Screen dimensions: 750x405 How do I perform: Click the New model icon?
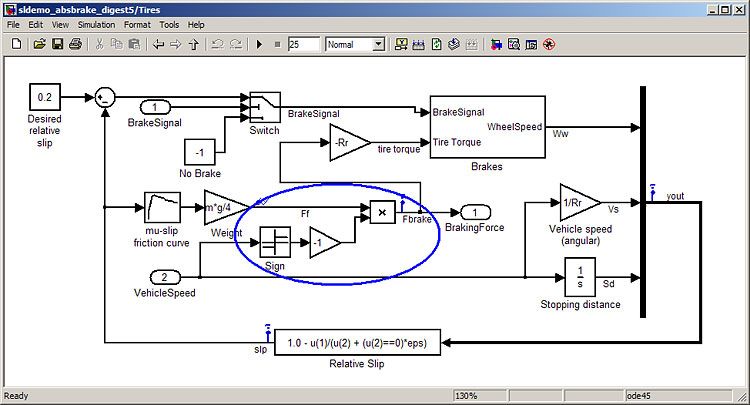pyautogui.click(x=17, y=45)
